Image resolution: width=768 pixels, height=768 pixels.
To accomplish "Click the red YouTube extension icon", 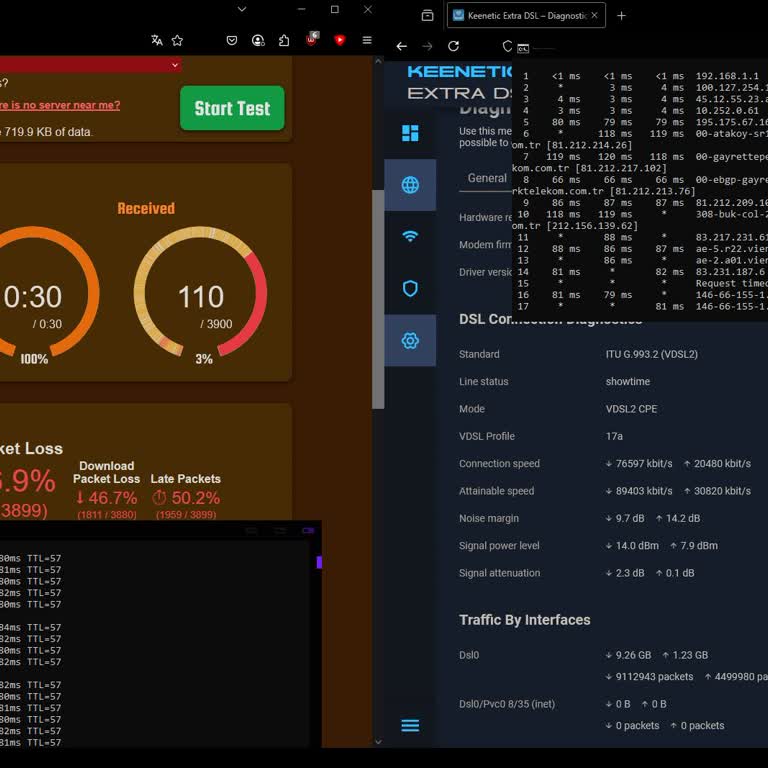I will point(340,40).
